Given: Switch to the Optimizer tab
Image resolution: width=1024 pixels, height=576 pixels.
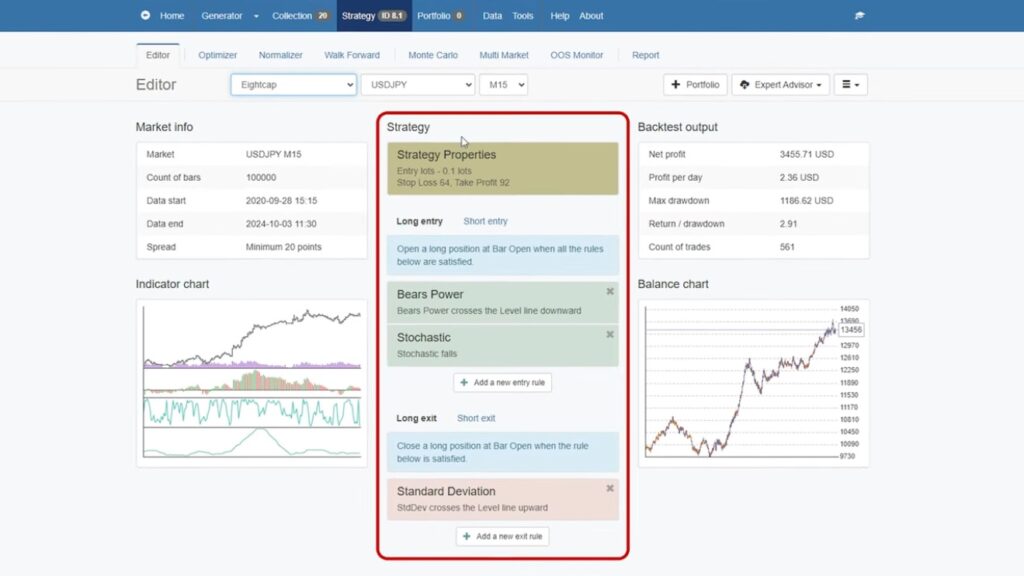Looking at the screenshot, I should [218, 55].
